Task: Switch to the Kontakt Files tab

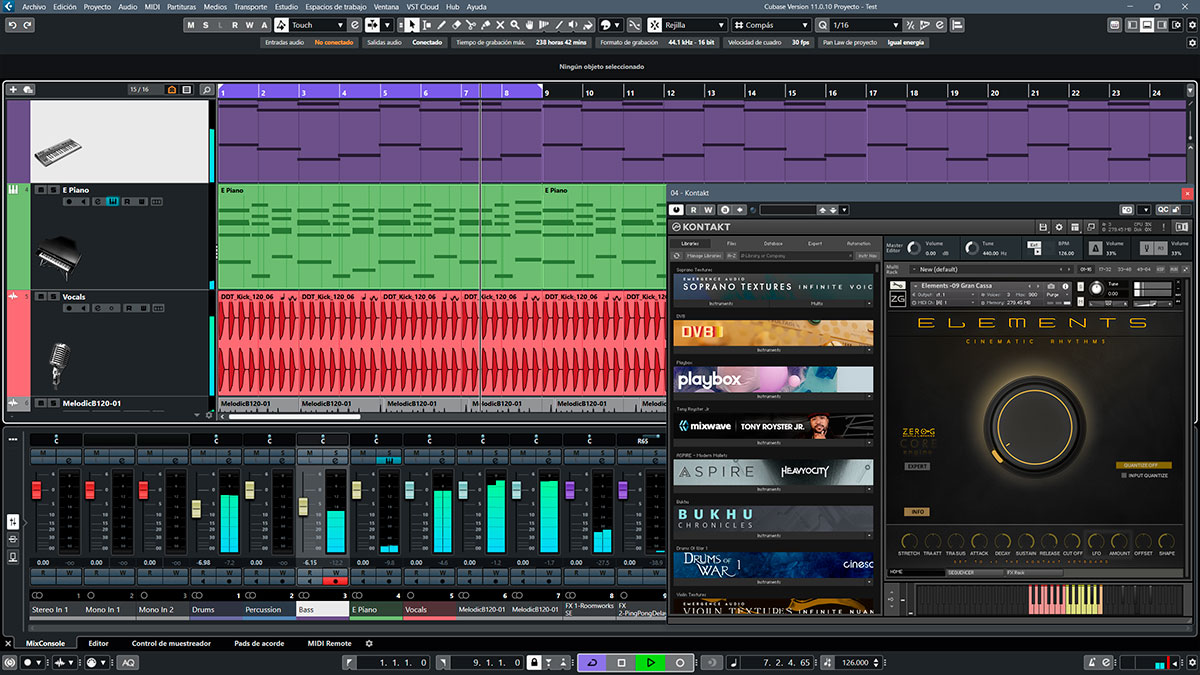Action: pyautogui.click(x=731, y=244)
